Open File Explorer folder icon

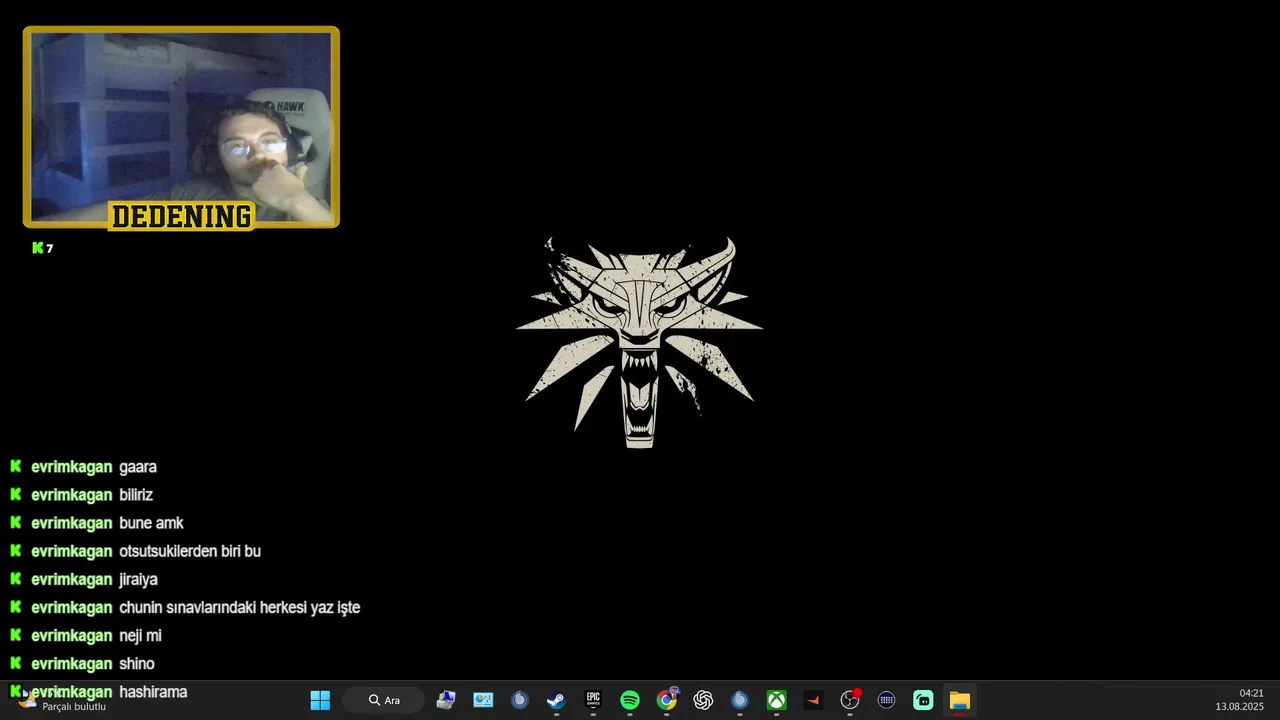(960, 700)
